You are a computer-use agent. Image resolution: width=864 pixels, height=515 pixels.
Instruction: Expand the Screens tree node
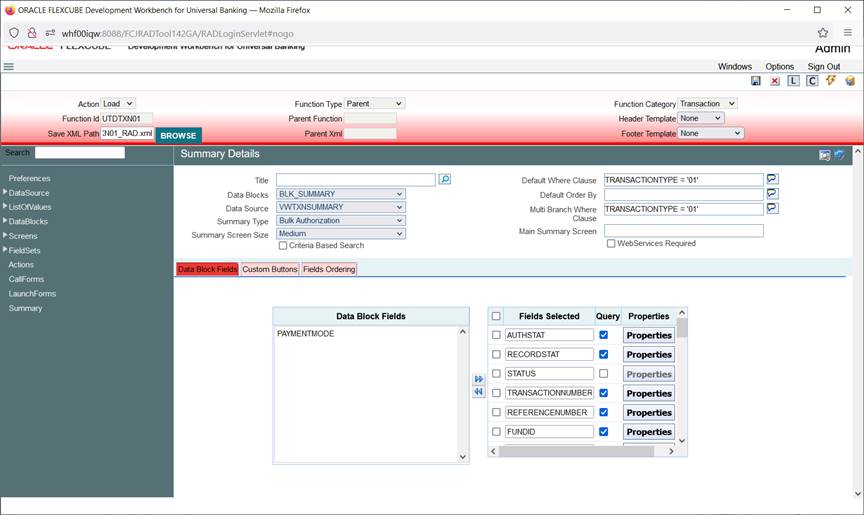(x=5, y=235)
